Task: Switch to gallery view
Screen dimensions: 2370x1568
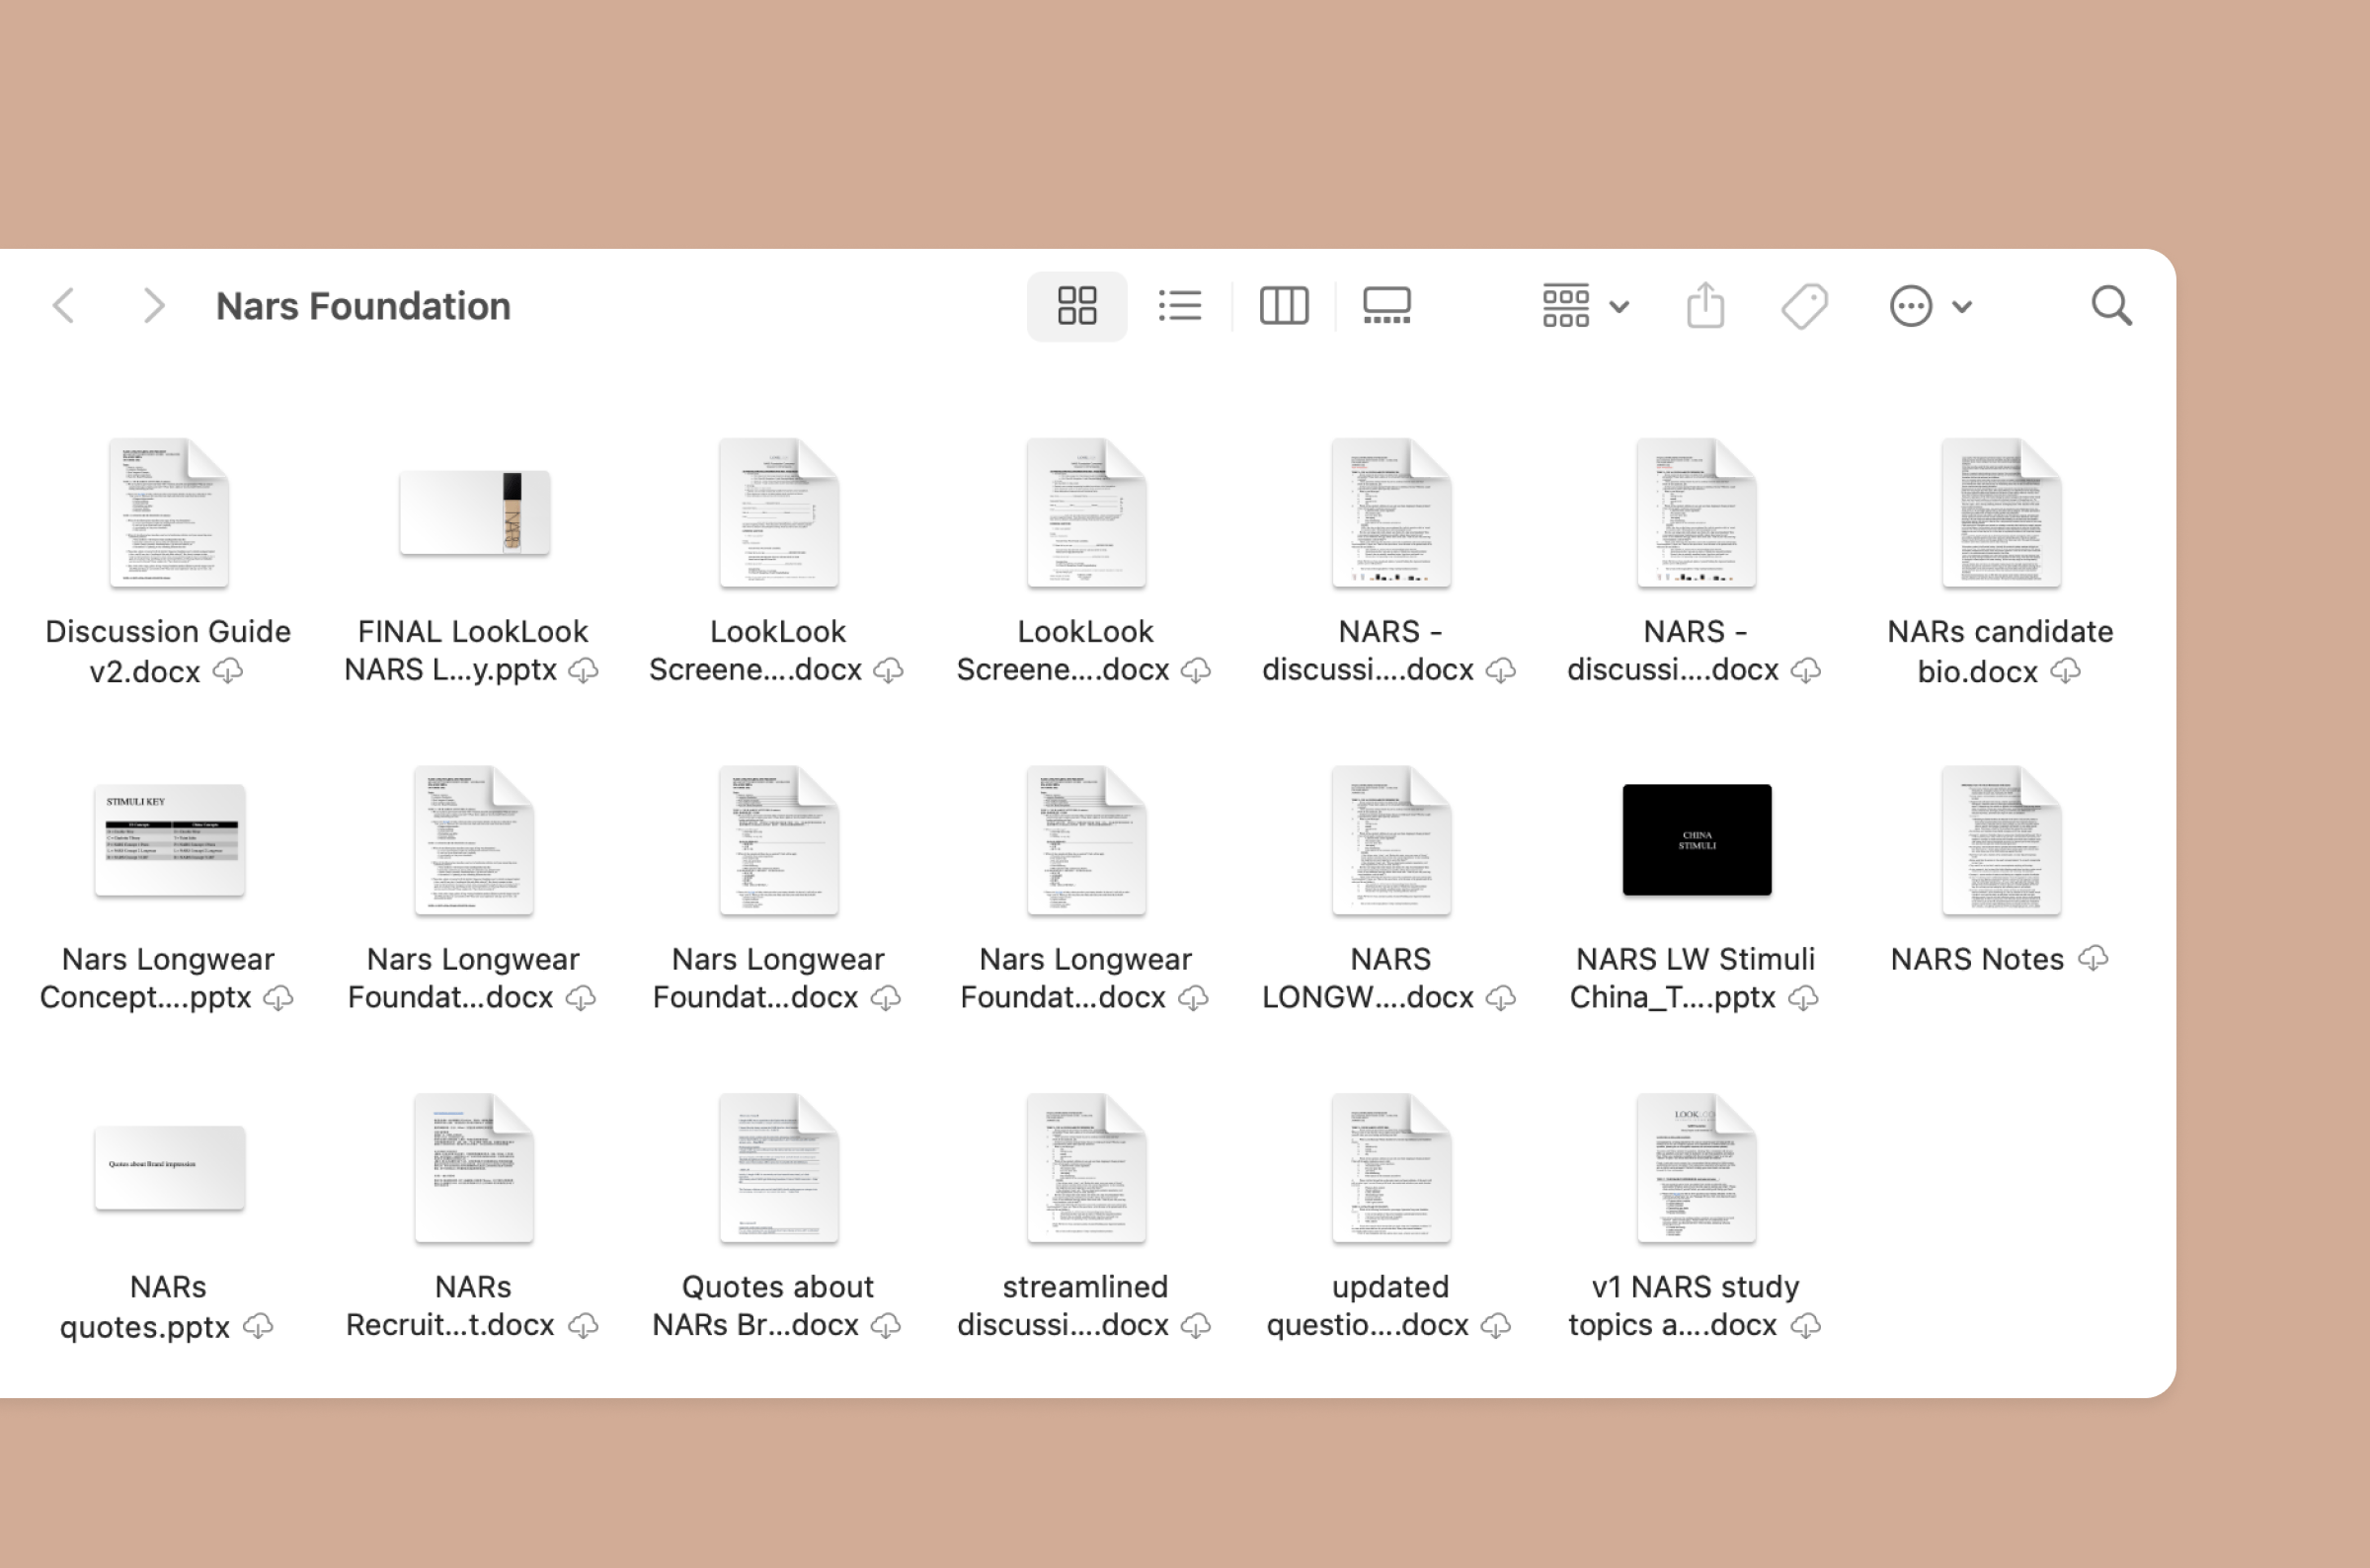Action: 1386,306
